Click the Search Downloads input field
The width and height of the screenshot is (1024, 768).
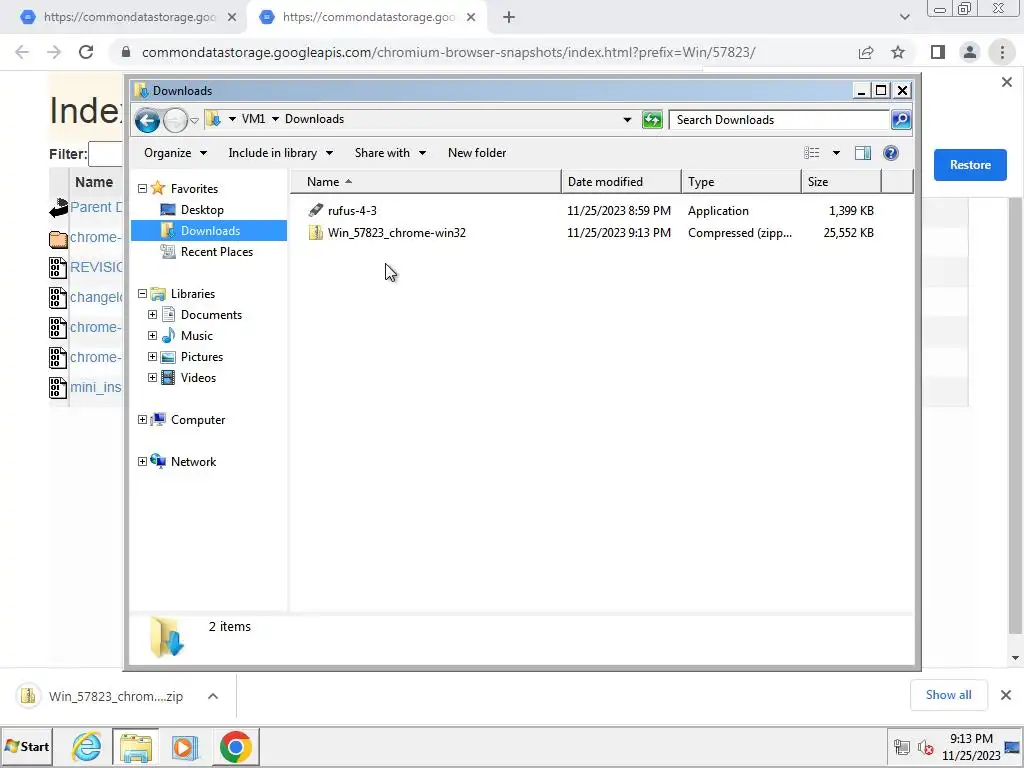pyautogui.click(x=780, y=120)
